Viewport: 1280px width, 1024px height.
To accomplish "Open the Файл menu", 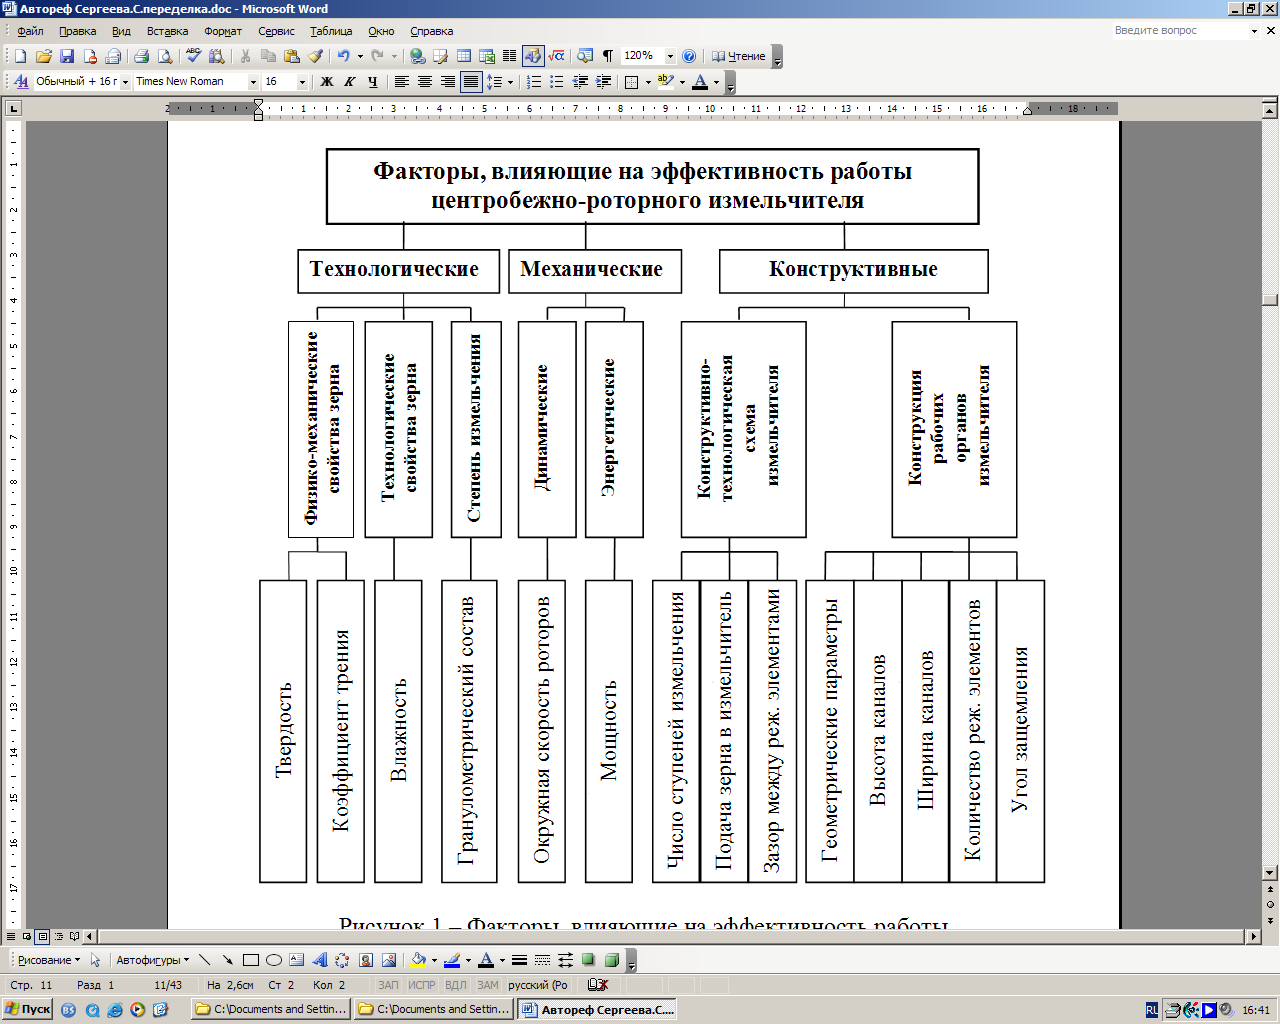I will click(x=30, y=31).
